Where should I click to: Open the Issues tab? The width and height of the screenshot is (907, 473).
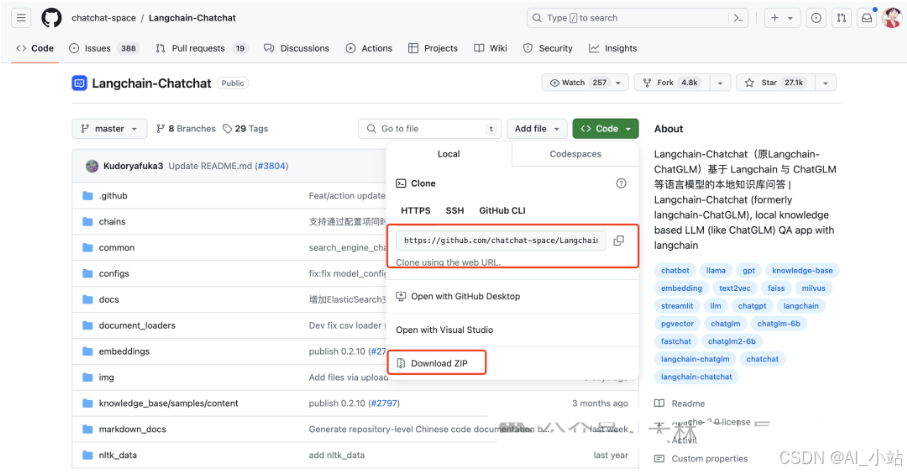point(104,48)
